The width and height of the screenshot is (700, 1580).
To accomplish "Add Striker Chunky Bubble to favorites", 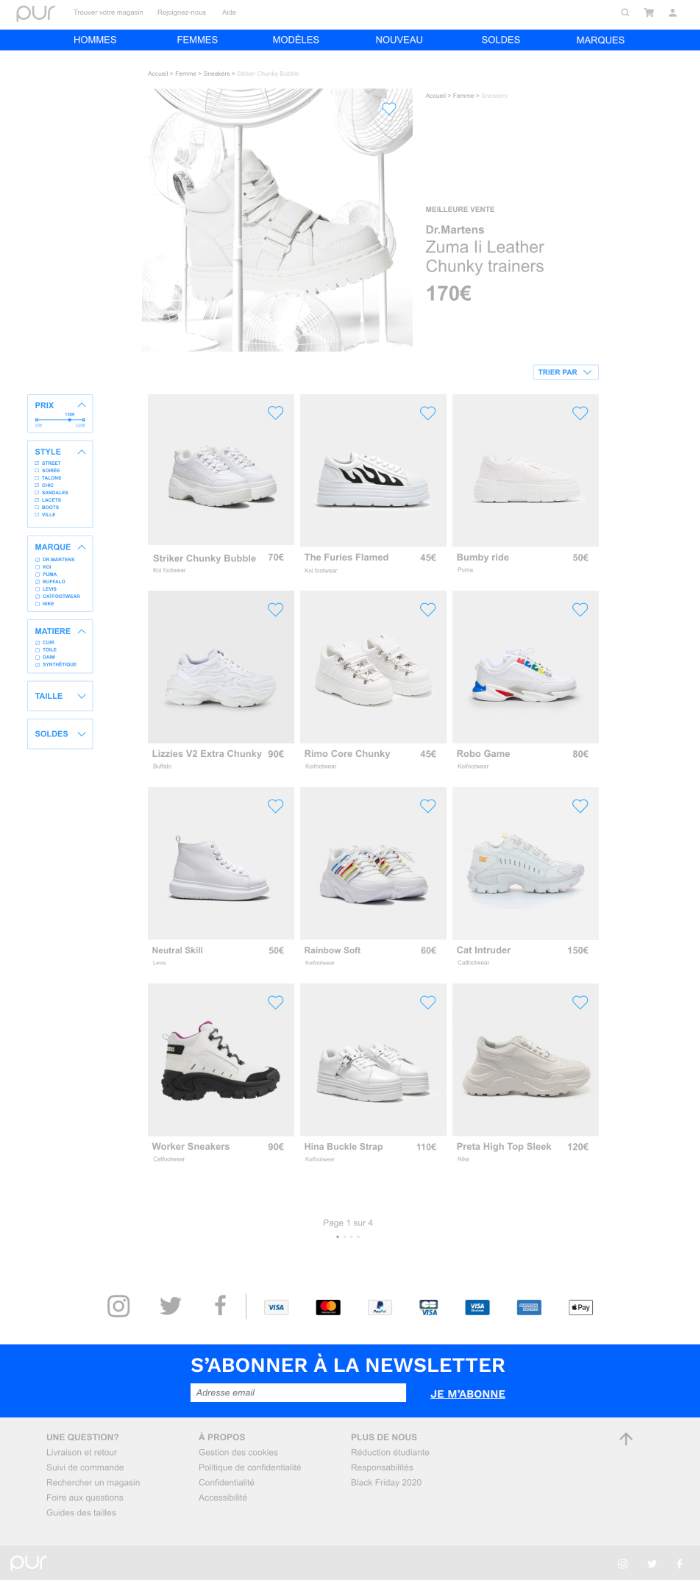I will [275, 413].
